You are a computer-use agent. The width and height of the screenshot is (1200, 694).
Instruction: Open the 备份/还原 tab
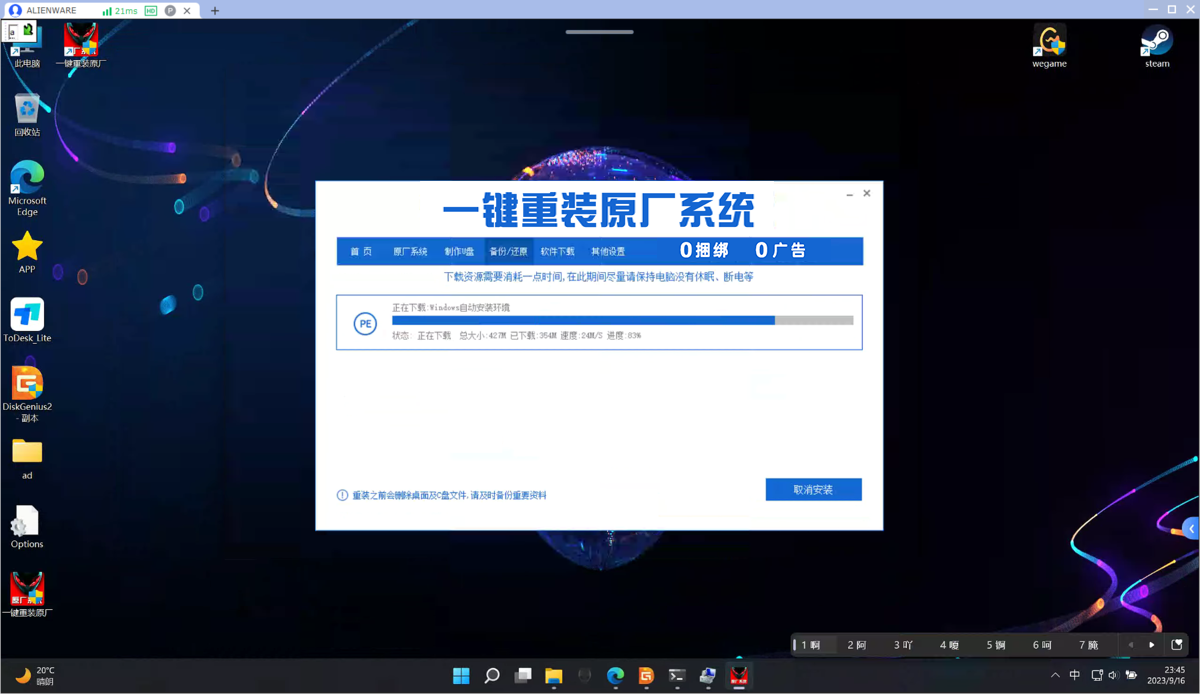point(509,251)
